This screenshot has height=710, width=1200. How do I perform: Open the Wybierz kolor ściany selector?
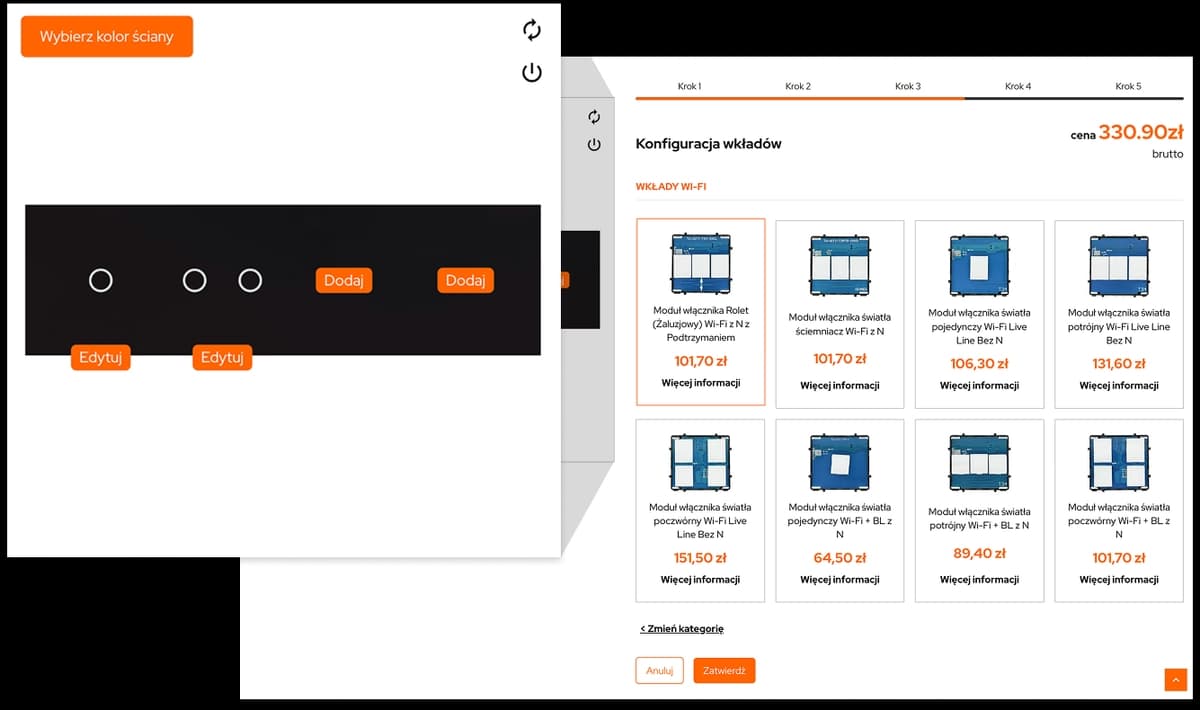(107, 37)
